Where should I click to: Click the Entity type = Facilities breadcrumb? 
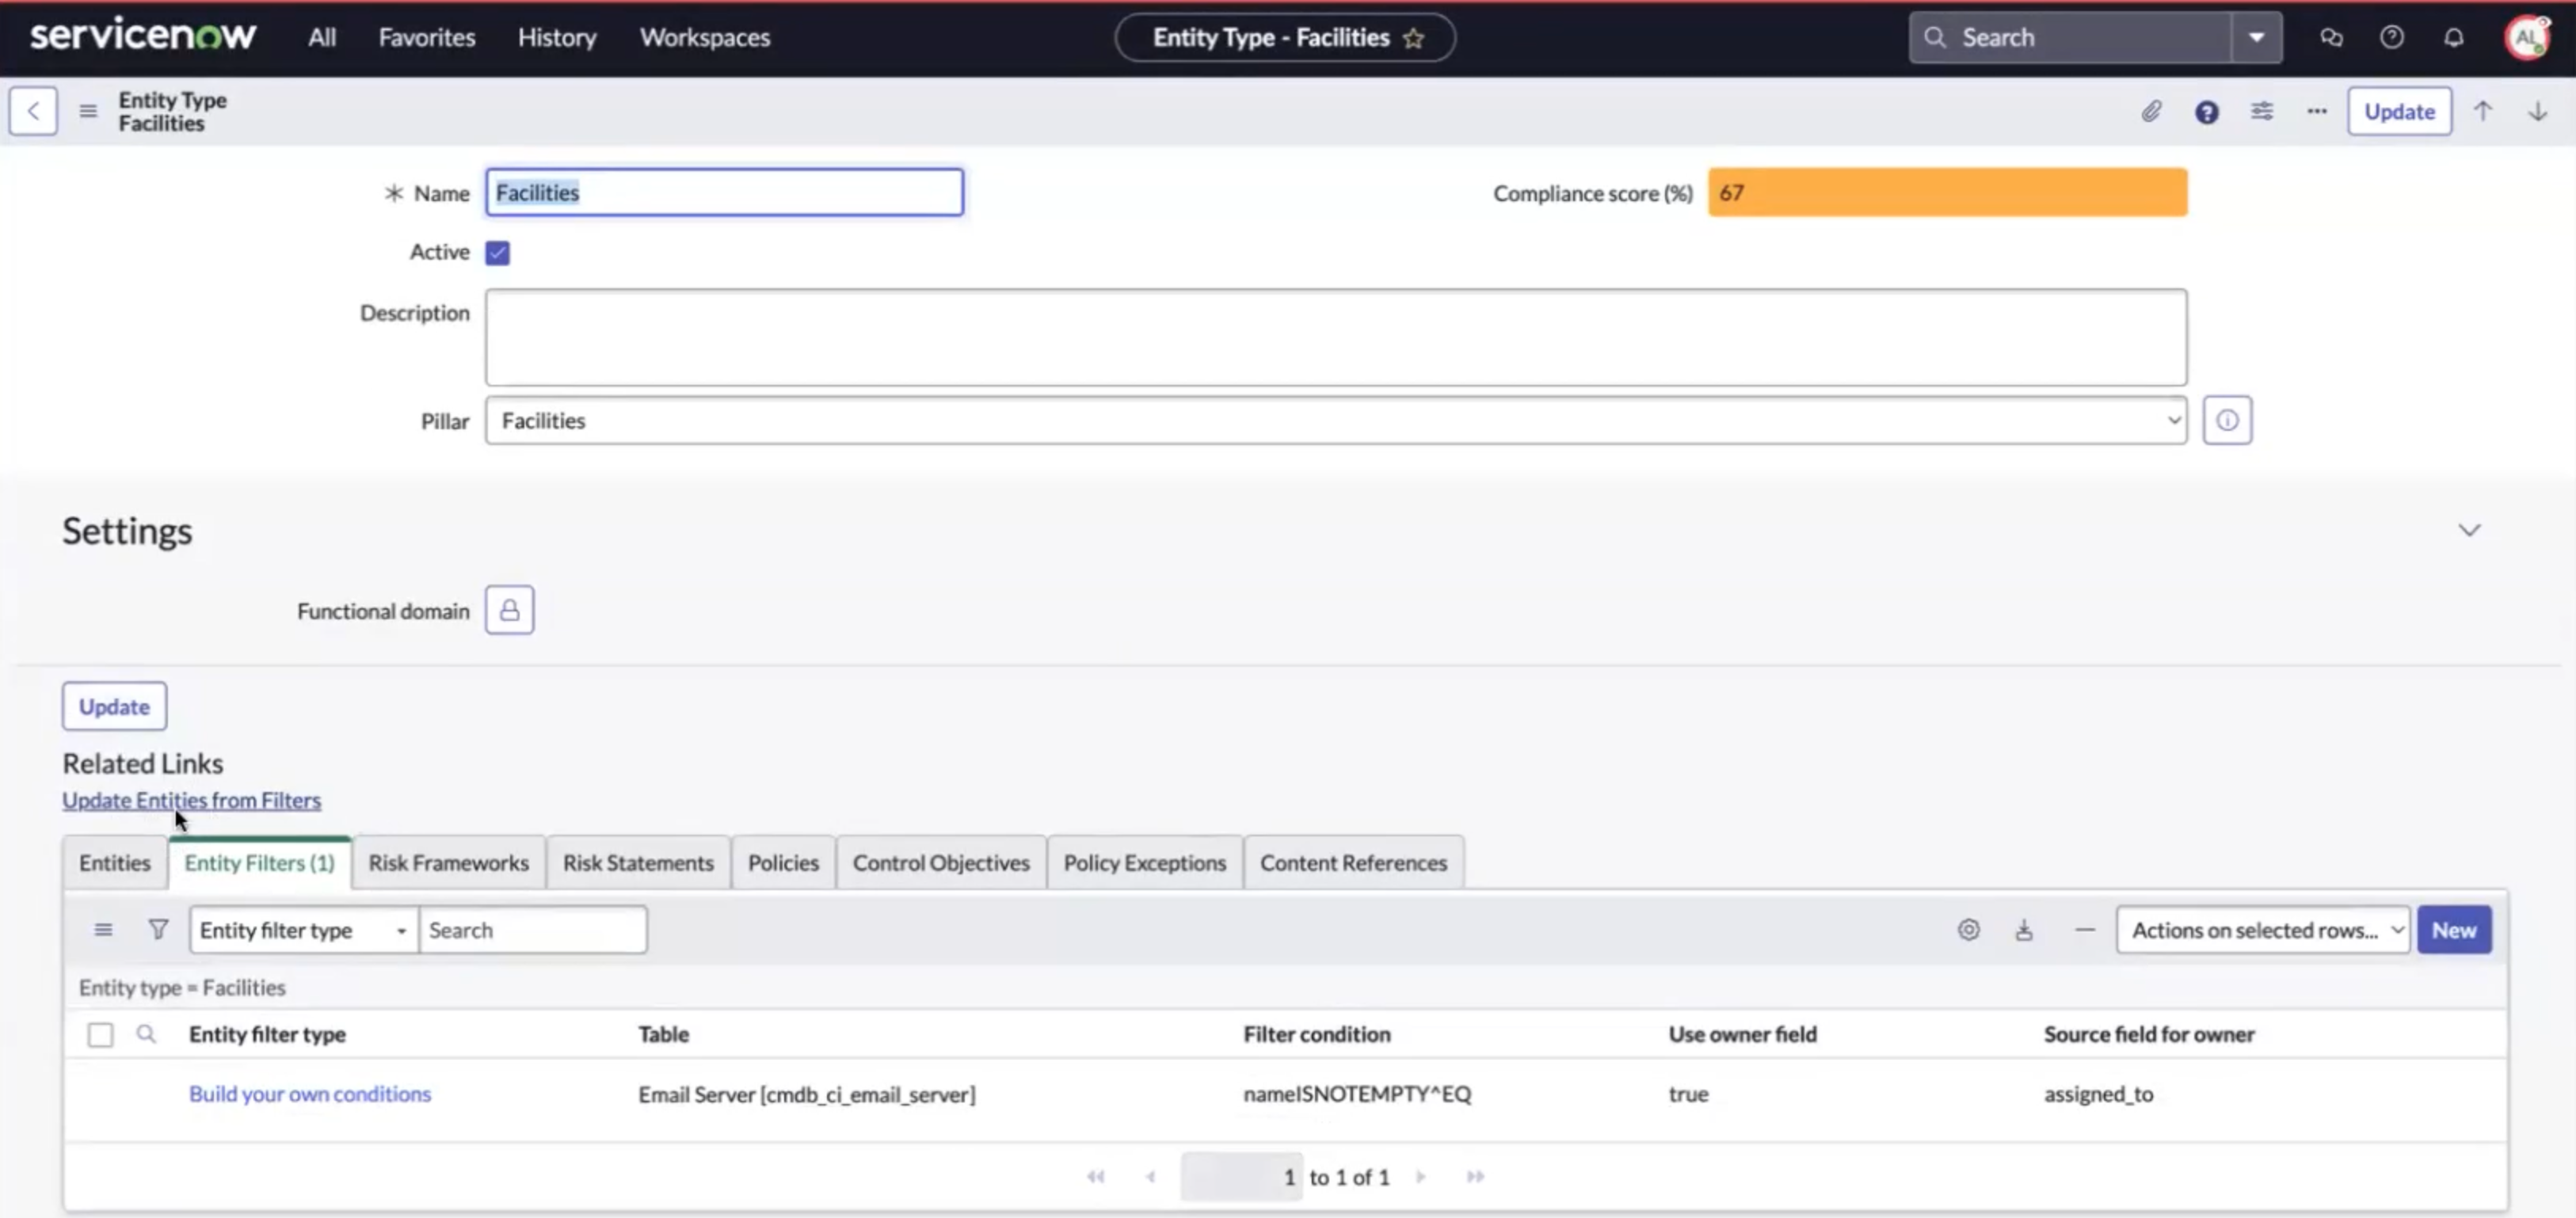coord(182,988)
